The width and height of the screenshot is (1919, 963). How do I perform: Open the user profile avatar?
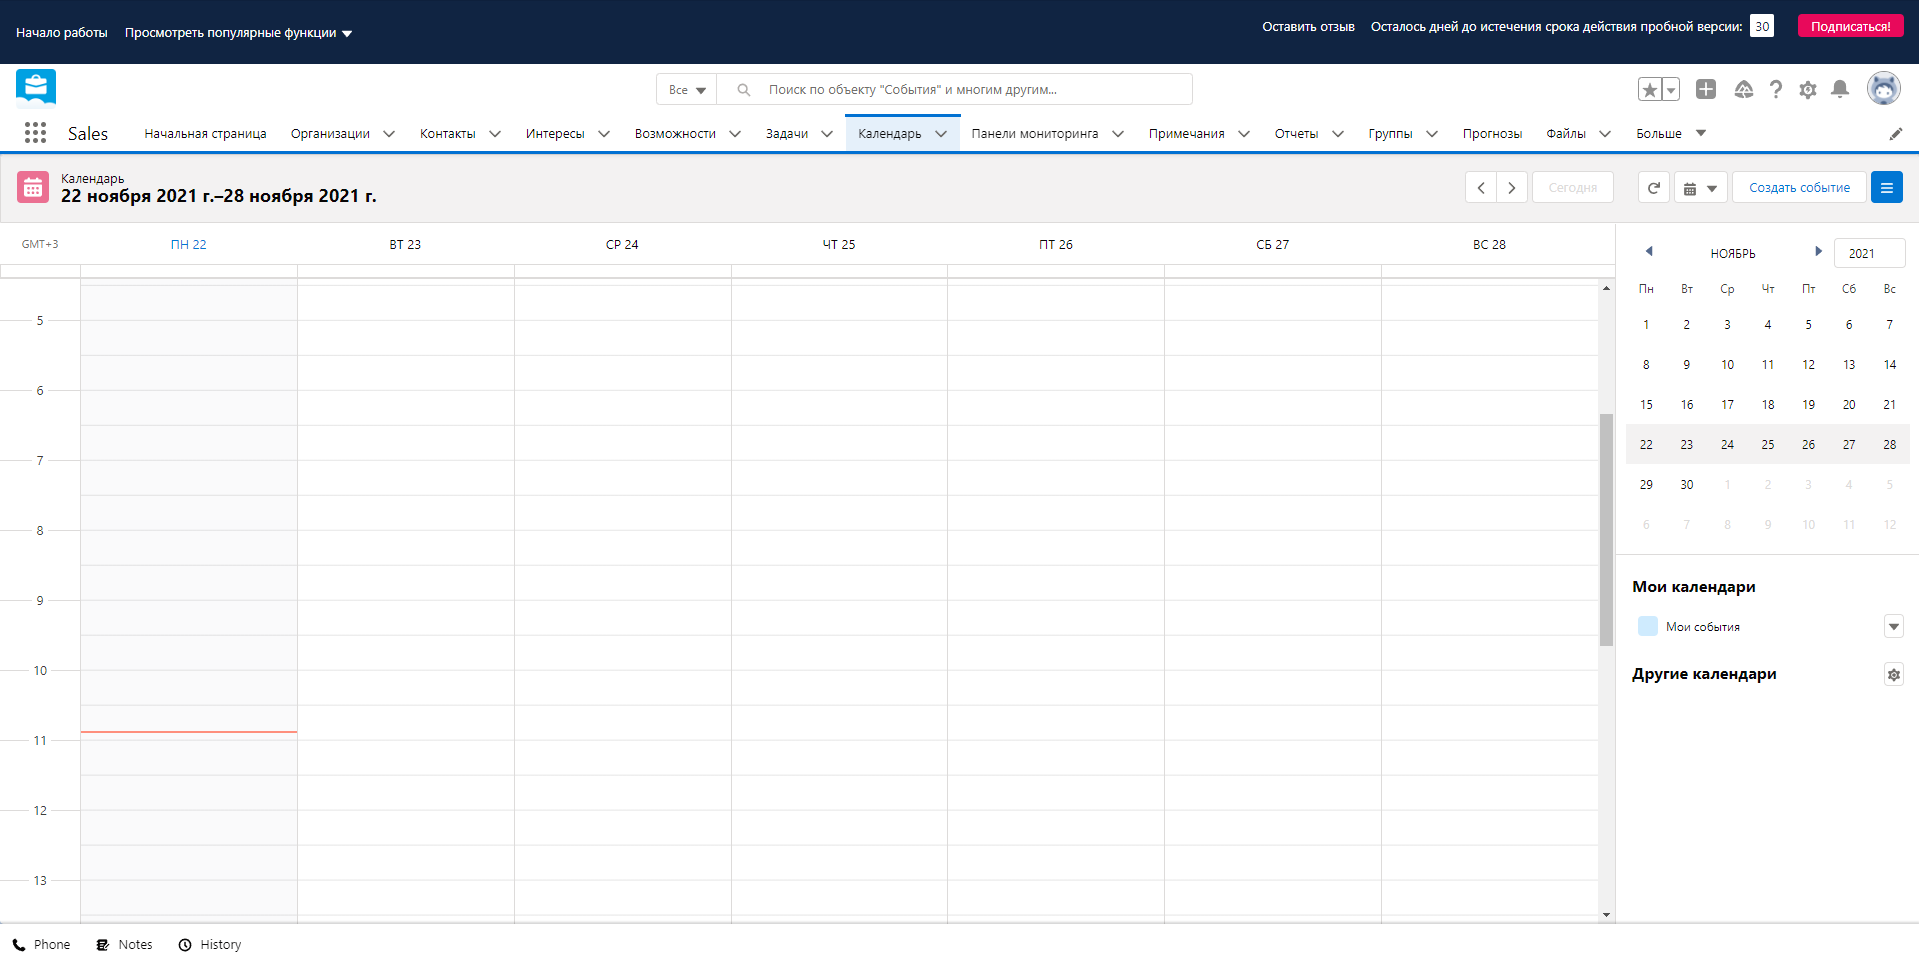[x=1884, y=89]
